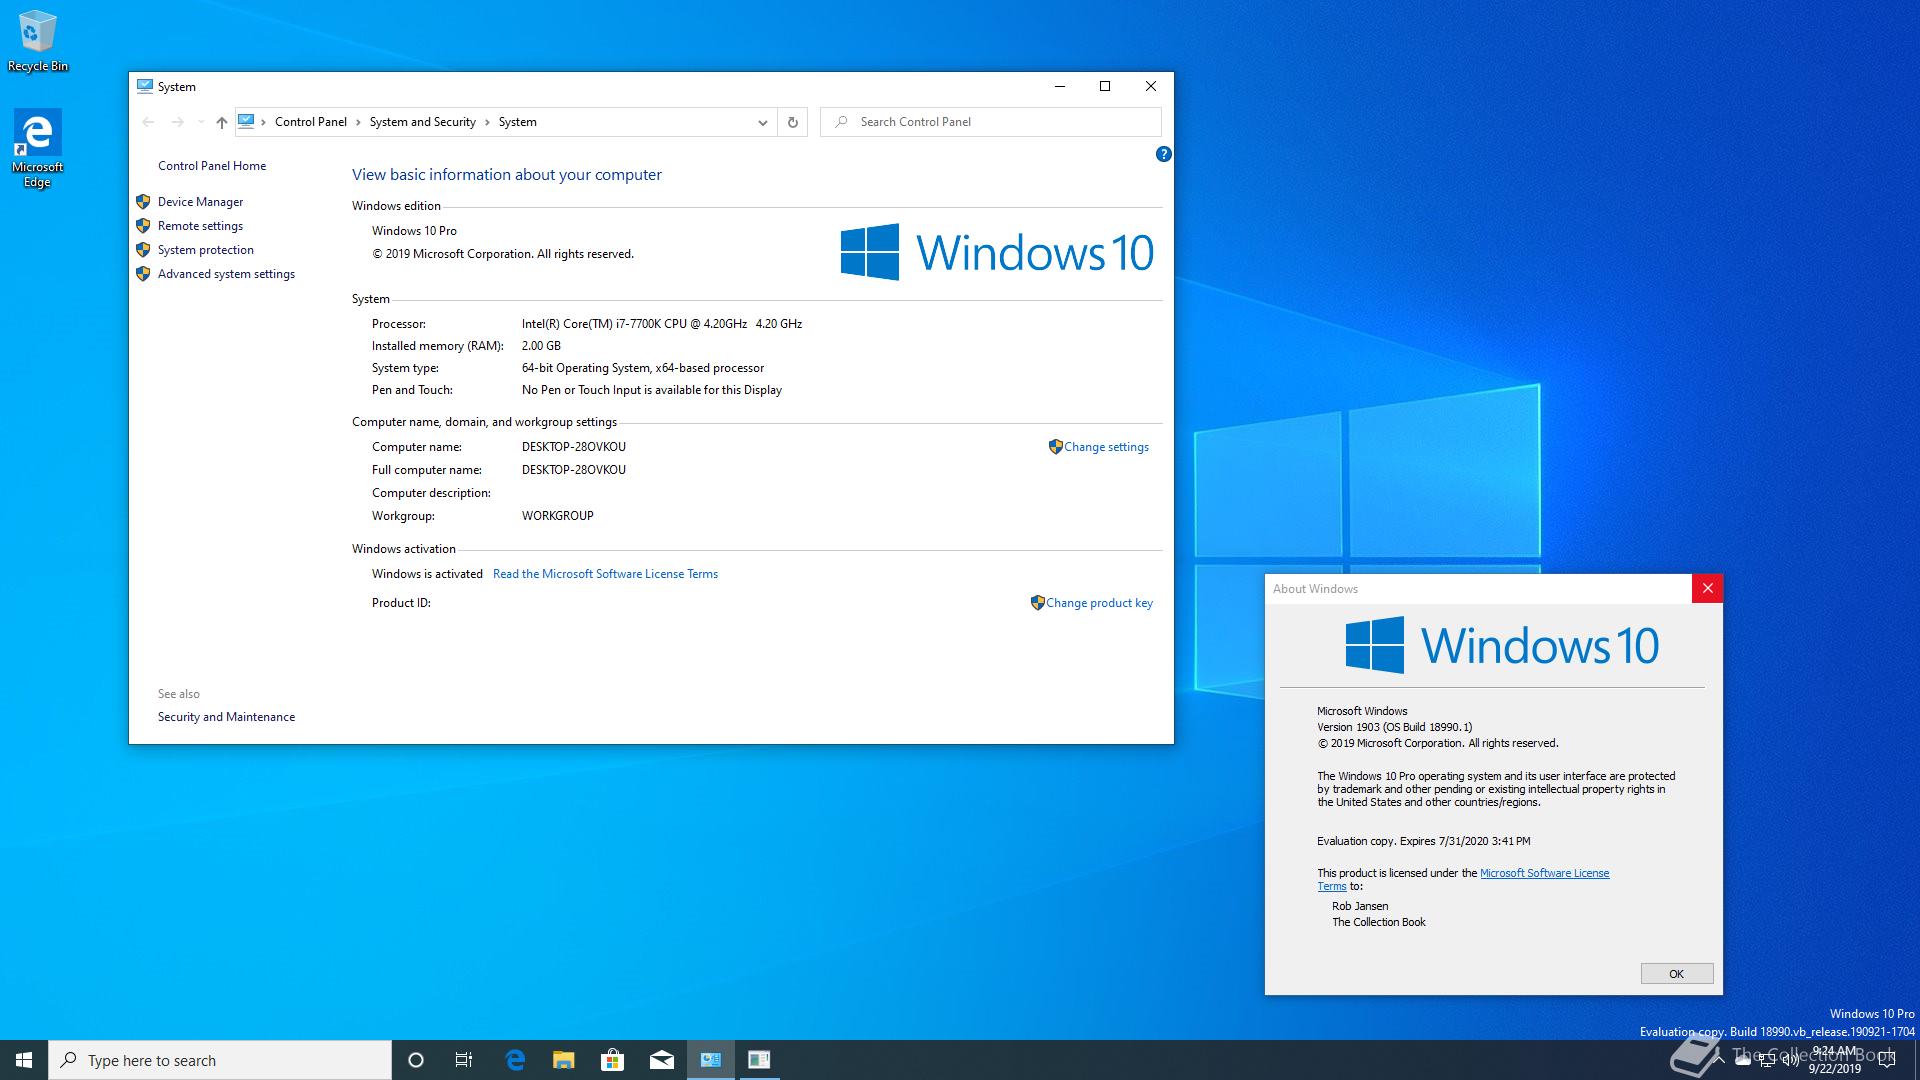Open the System protection link

(205, 250)
